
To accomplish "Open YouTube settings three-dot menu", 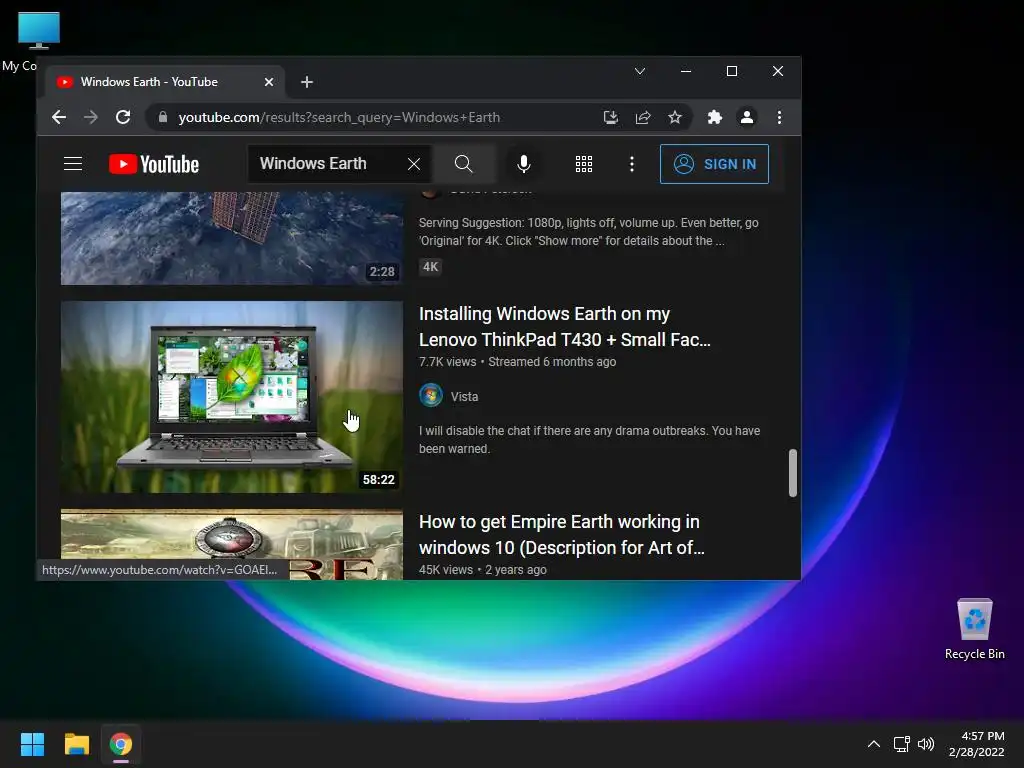I will [632, 164].
